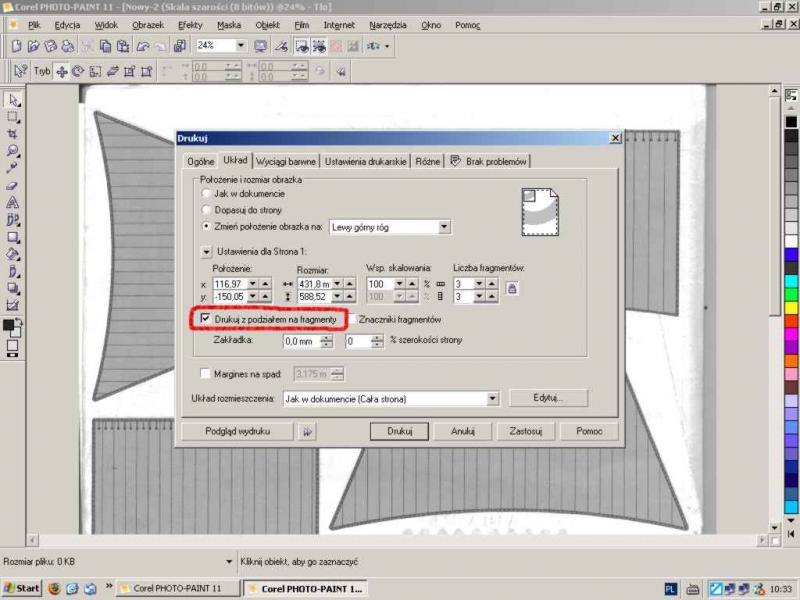Pick the blue swatch in color palette
Image resolution: width=800 pixels, height=600 pixels.
791,254
